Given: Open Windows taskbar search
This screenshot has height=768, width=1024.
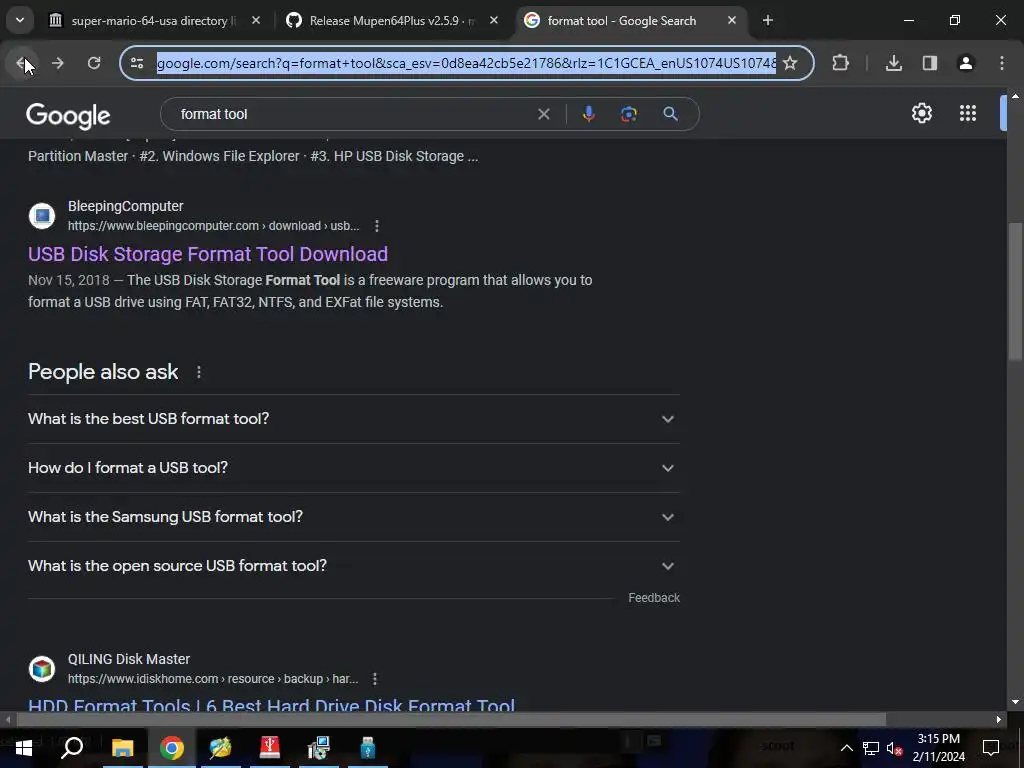Looking at the screenshot, I should click(x=72, y=748).
